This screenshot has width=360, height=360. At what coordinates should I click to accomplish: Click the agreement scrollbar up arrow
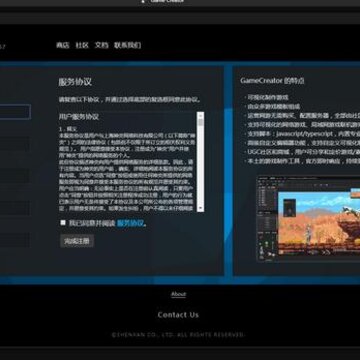pos(200,115)
